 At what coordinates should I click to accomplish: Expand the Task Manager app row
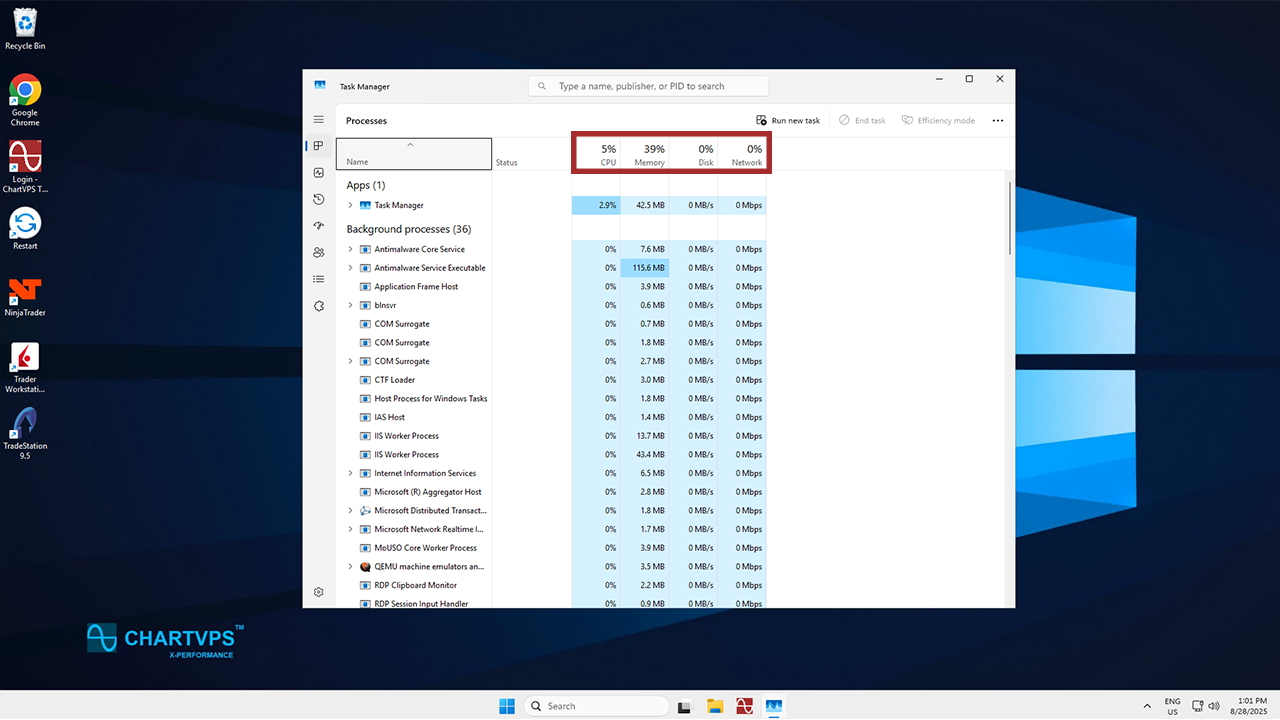(x=350, y=206)
